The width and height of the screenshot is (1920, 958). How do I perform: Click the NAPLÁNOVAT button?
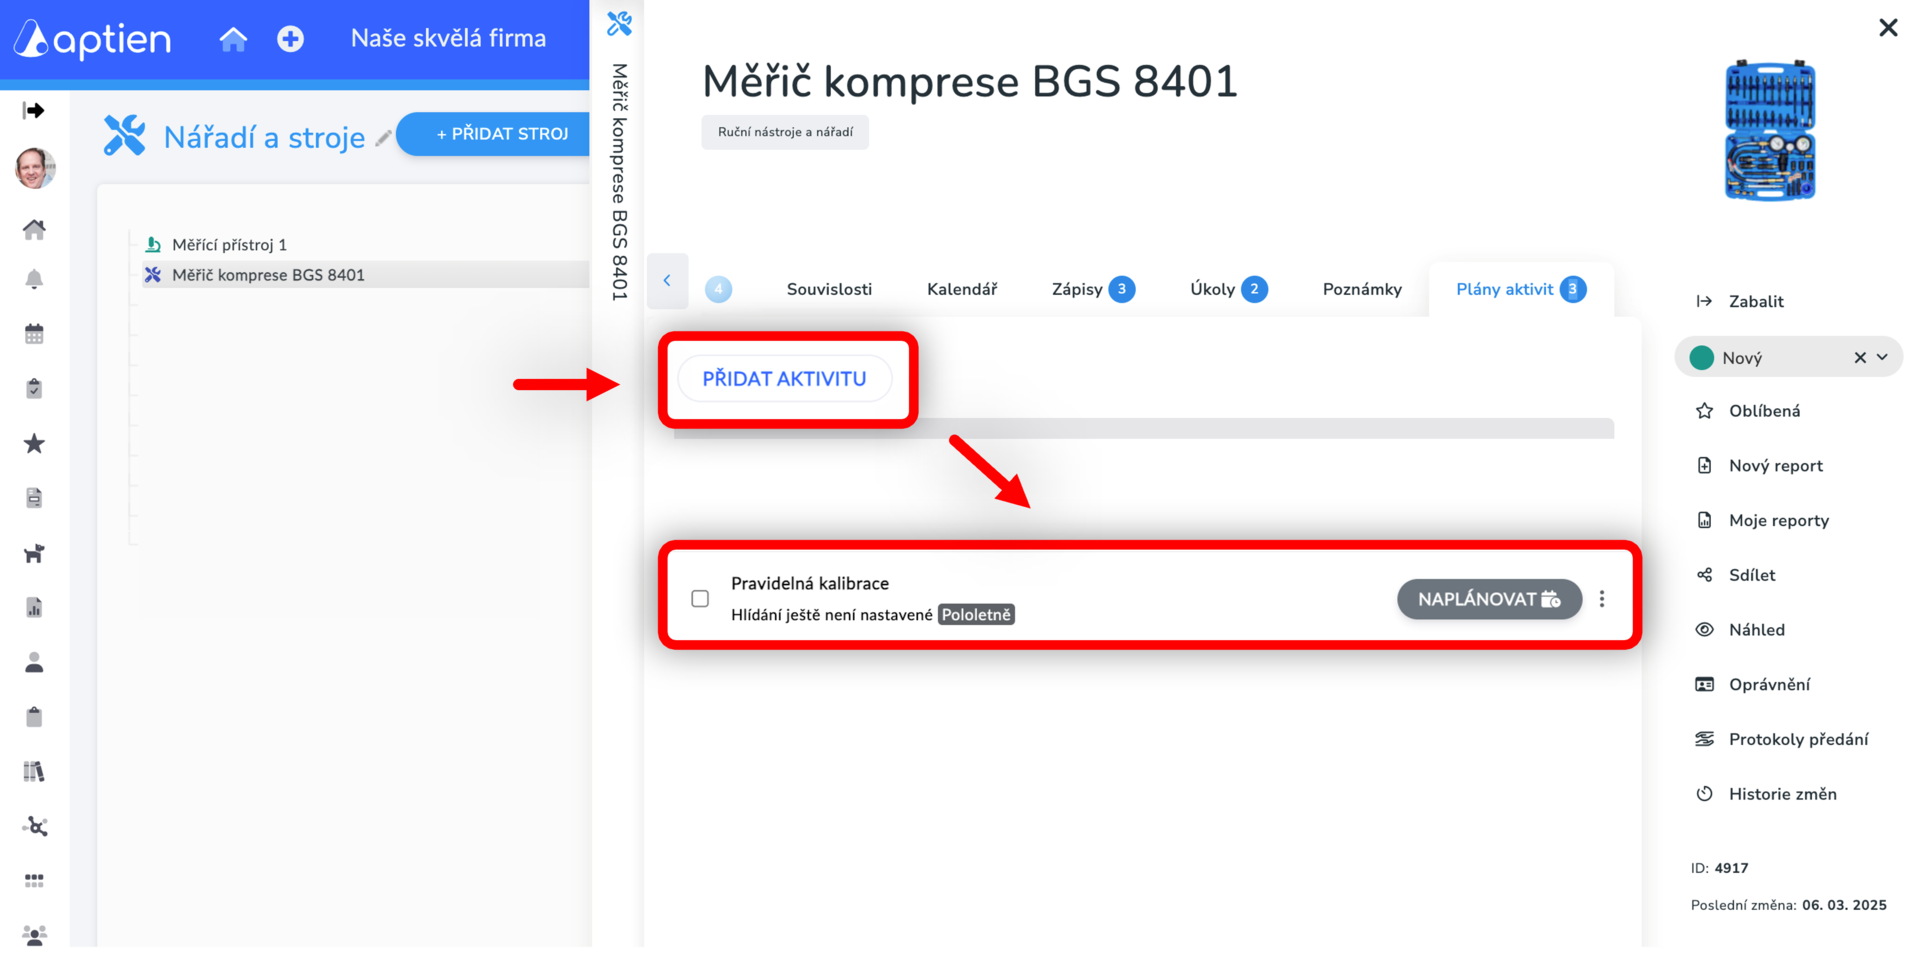click(1489, 599)
